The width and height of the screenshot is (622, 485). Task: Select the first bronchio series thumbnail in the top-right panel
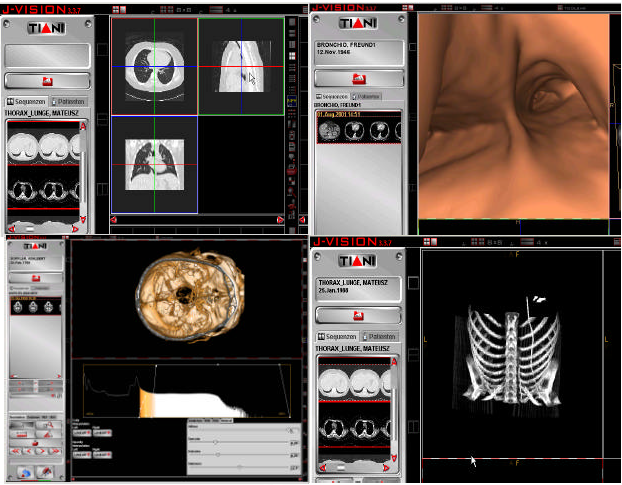(329, 128)
